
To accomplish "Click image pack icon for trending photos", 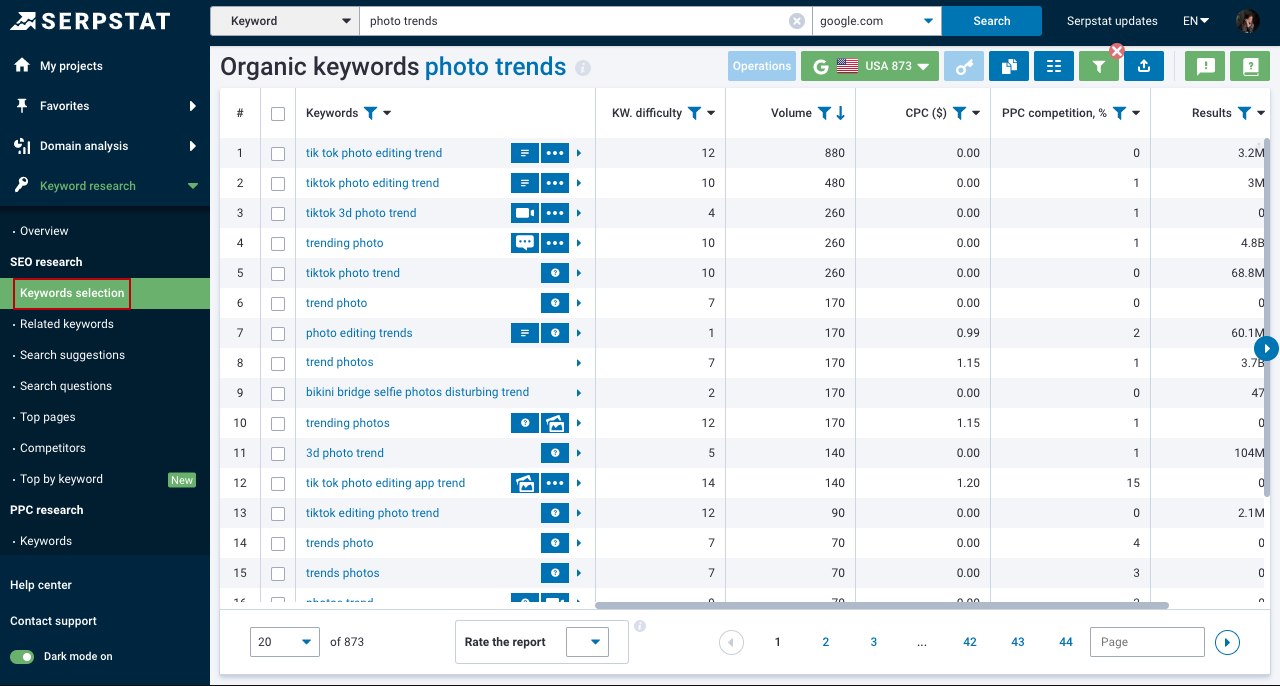I will tap(555, 423).
